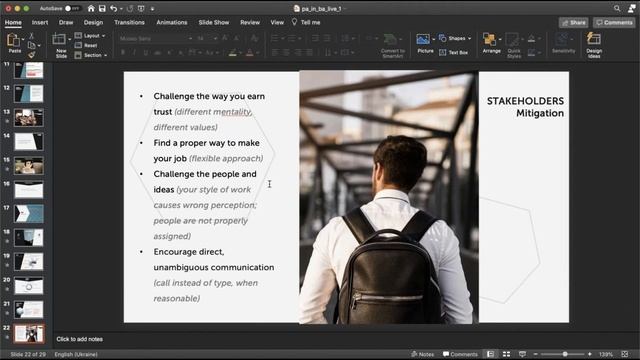Open the Slide Show tab
640x360 pixels.
click(214, 22)
